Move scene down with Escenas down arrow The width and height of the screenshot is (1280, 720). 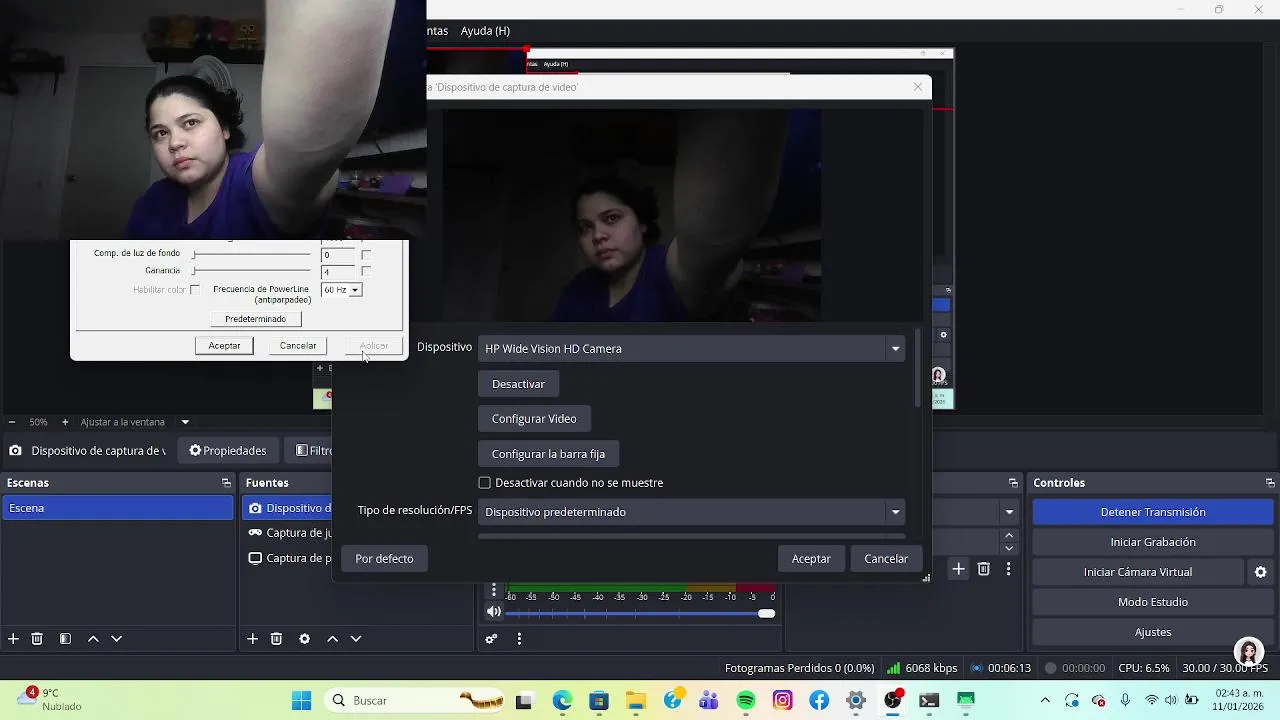(116, 638)
